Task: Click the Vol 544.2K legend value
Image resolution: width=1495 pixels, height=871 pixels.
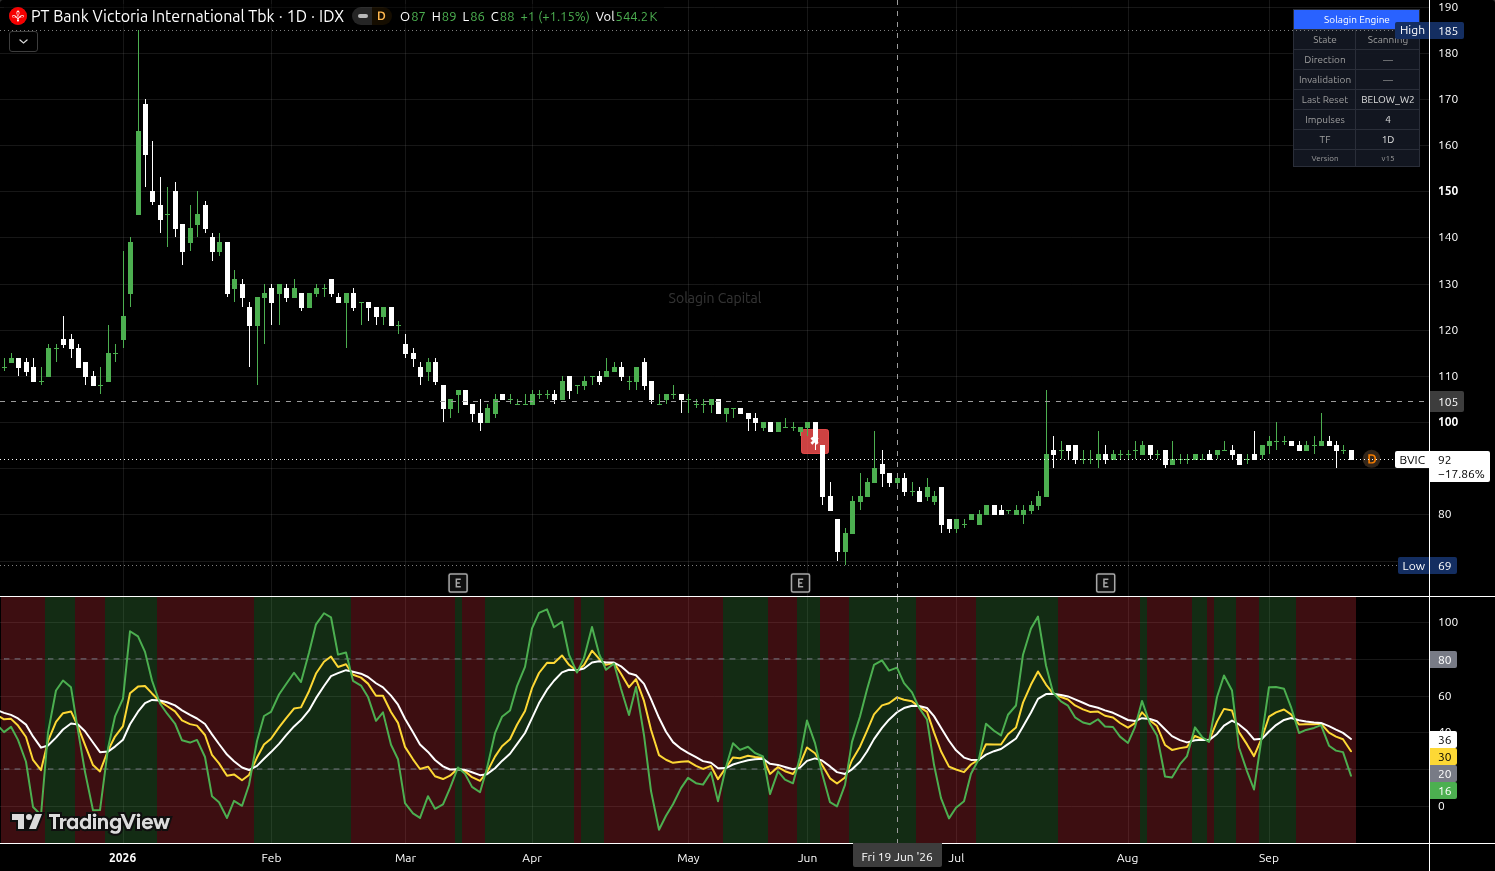Action: point(626,16)
